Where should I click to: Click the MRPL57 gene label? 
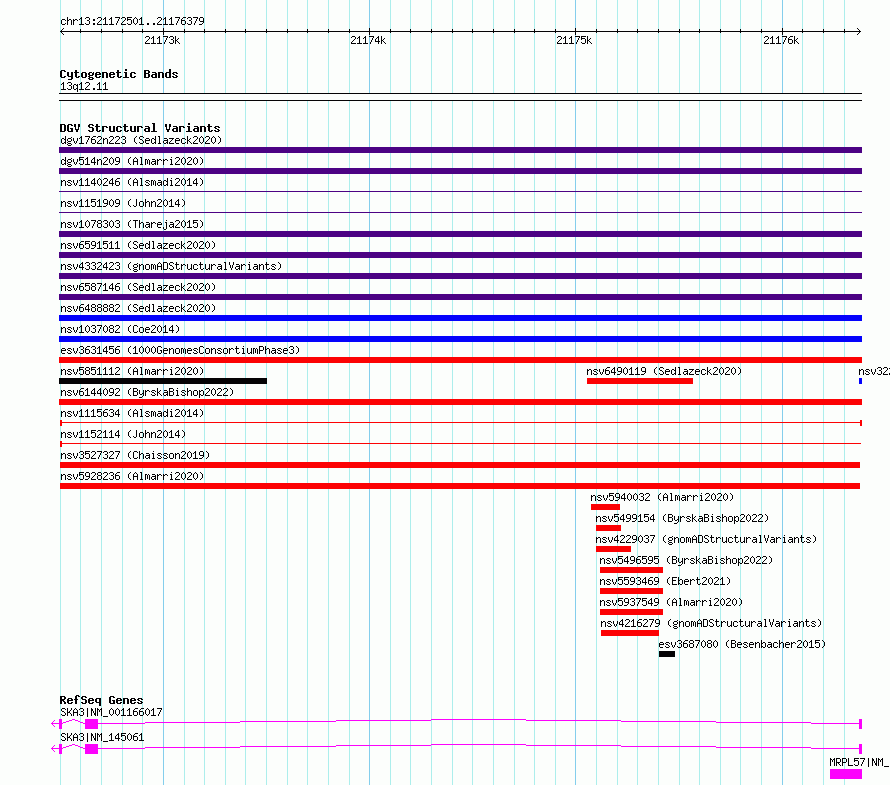tap(859, 762)
